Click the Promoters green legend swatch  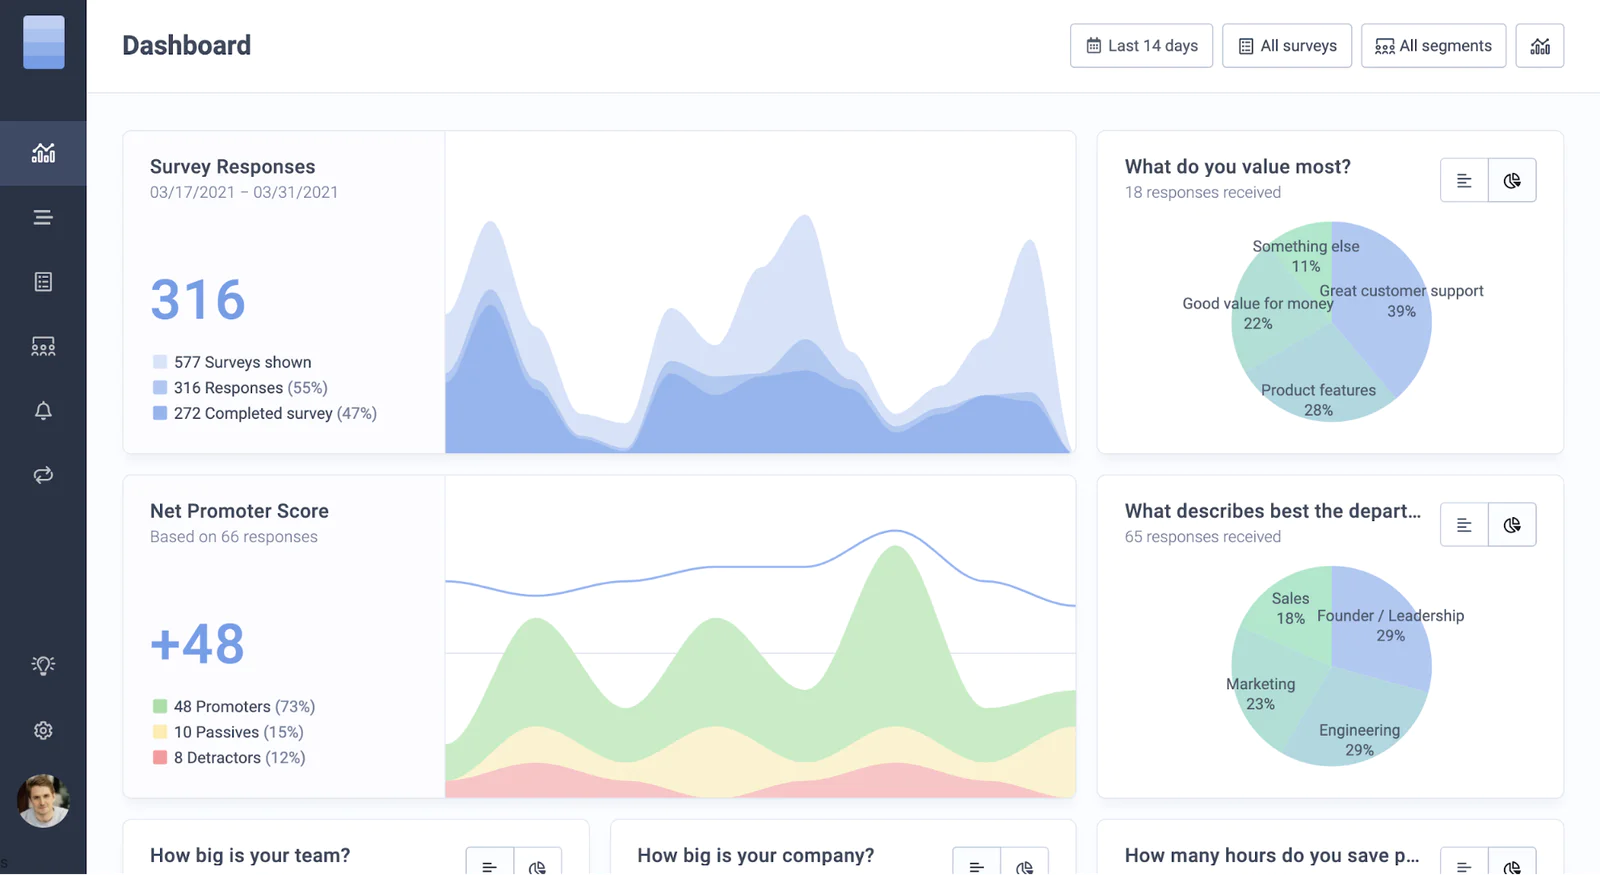pyautogui.click(x=160, y=707)
